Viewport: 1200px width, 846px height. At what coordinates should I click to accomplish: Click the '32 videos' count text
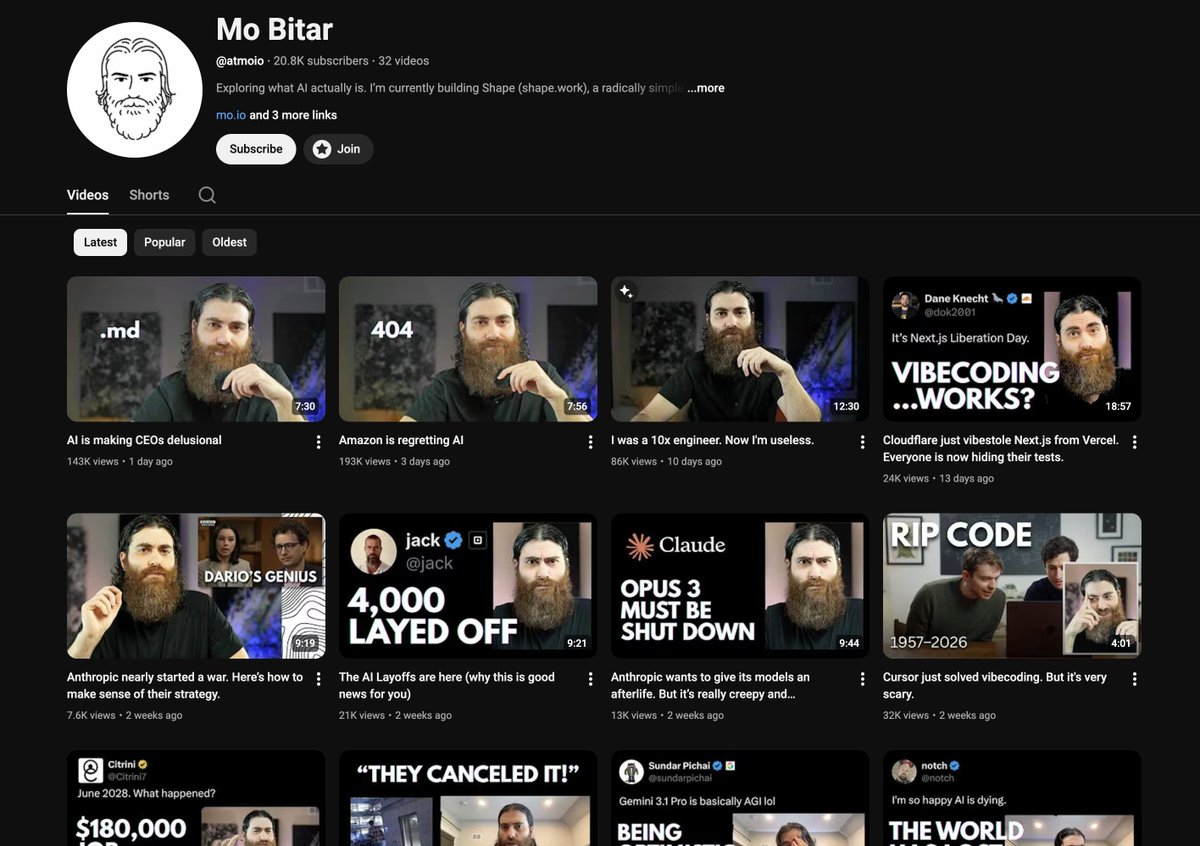click(404, 61)
